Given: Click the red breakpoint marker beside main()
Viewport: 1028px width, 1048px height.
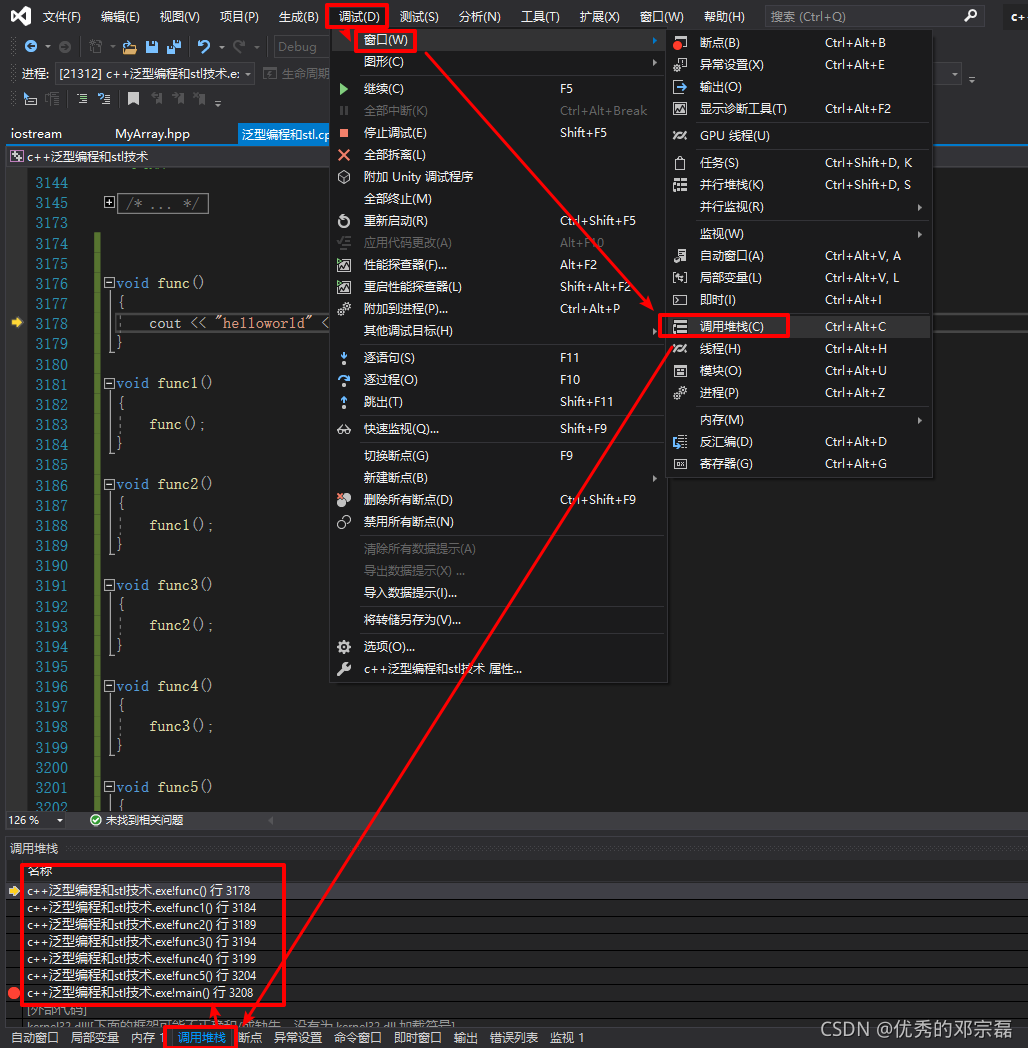Looking at the screenshot, I should click(13, 993).
